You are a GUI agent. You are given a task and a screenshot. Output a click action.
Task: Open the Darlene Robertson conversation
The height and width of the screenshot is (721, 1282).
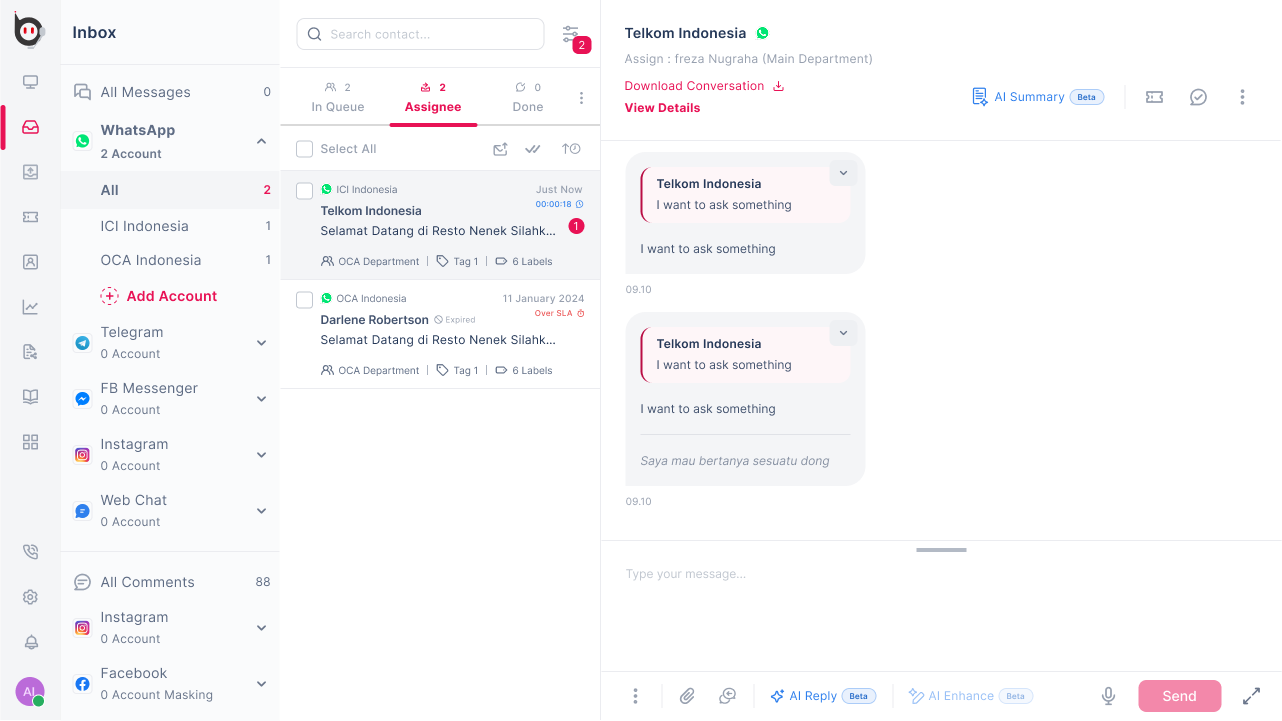click(x=440, y=334)
